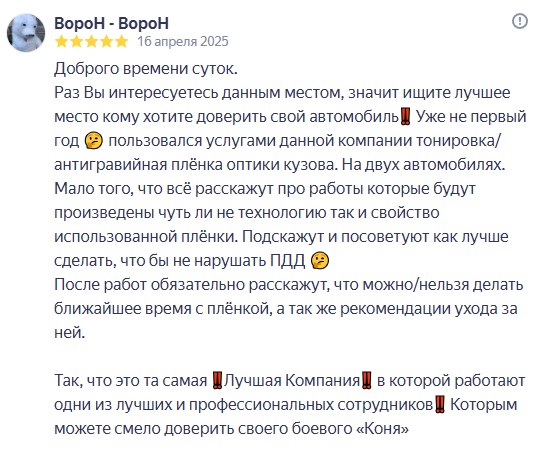Image resolution: width=535 pixels, height=450 pixels.
Task: Click the phrase Лучшая Компания
Action: (x=292, y=381)
